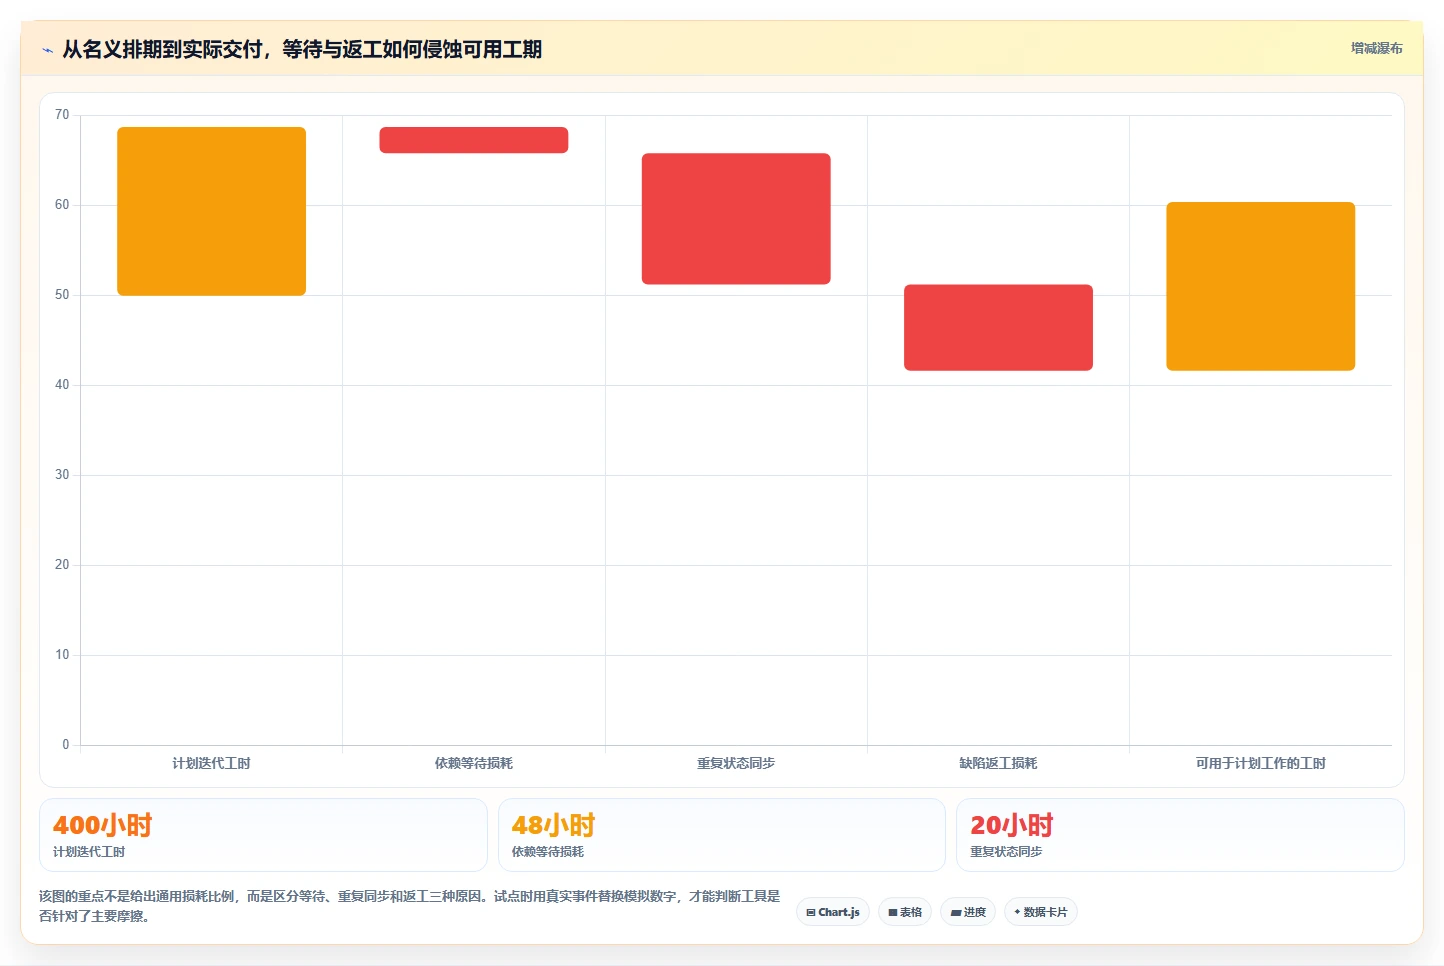
Task: Click the y-axis value 50
Action: [62, 295]
